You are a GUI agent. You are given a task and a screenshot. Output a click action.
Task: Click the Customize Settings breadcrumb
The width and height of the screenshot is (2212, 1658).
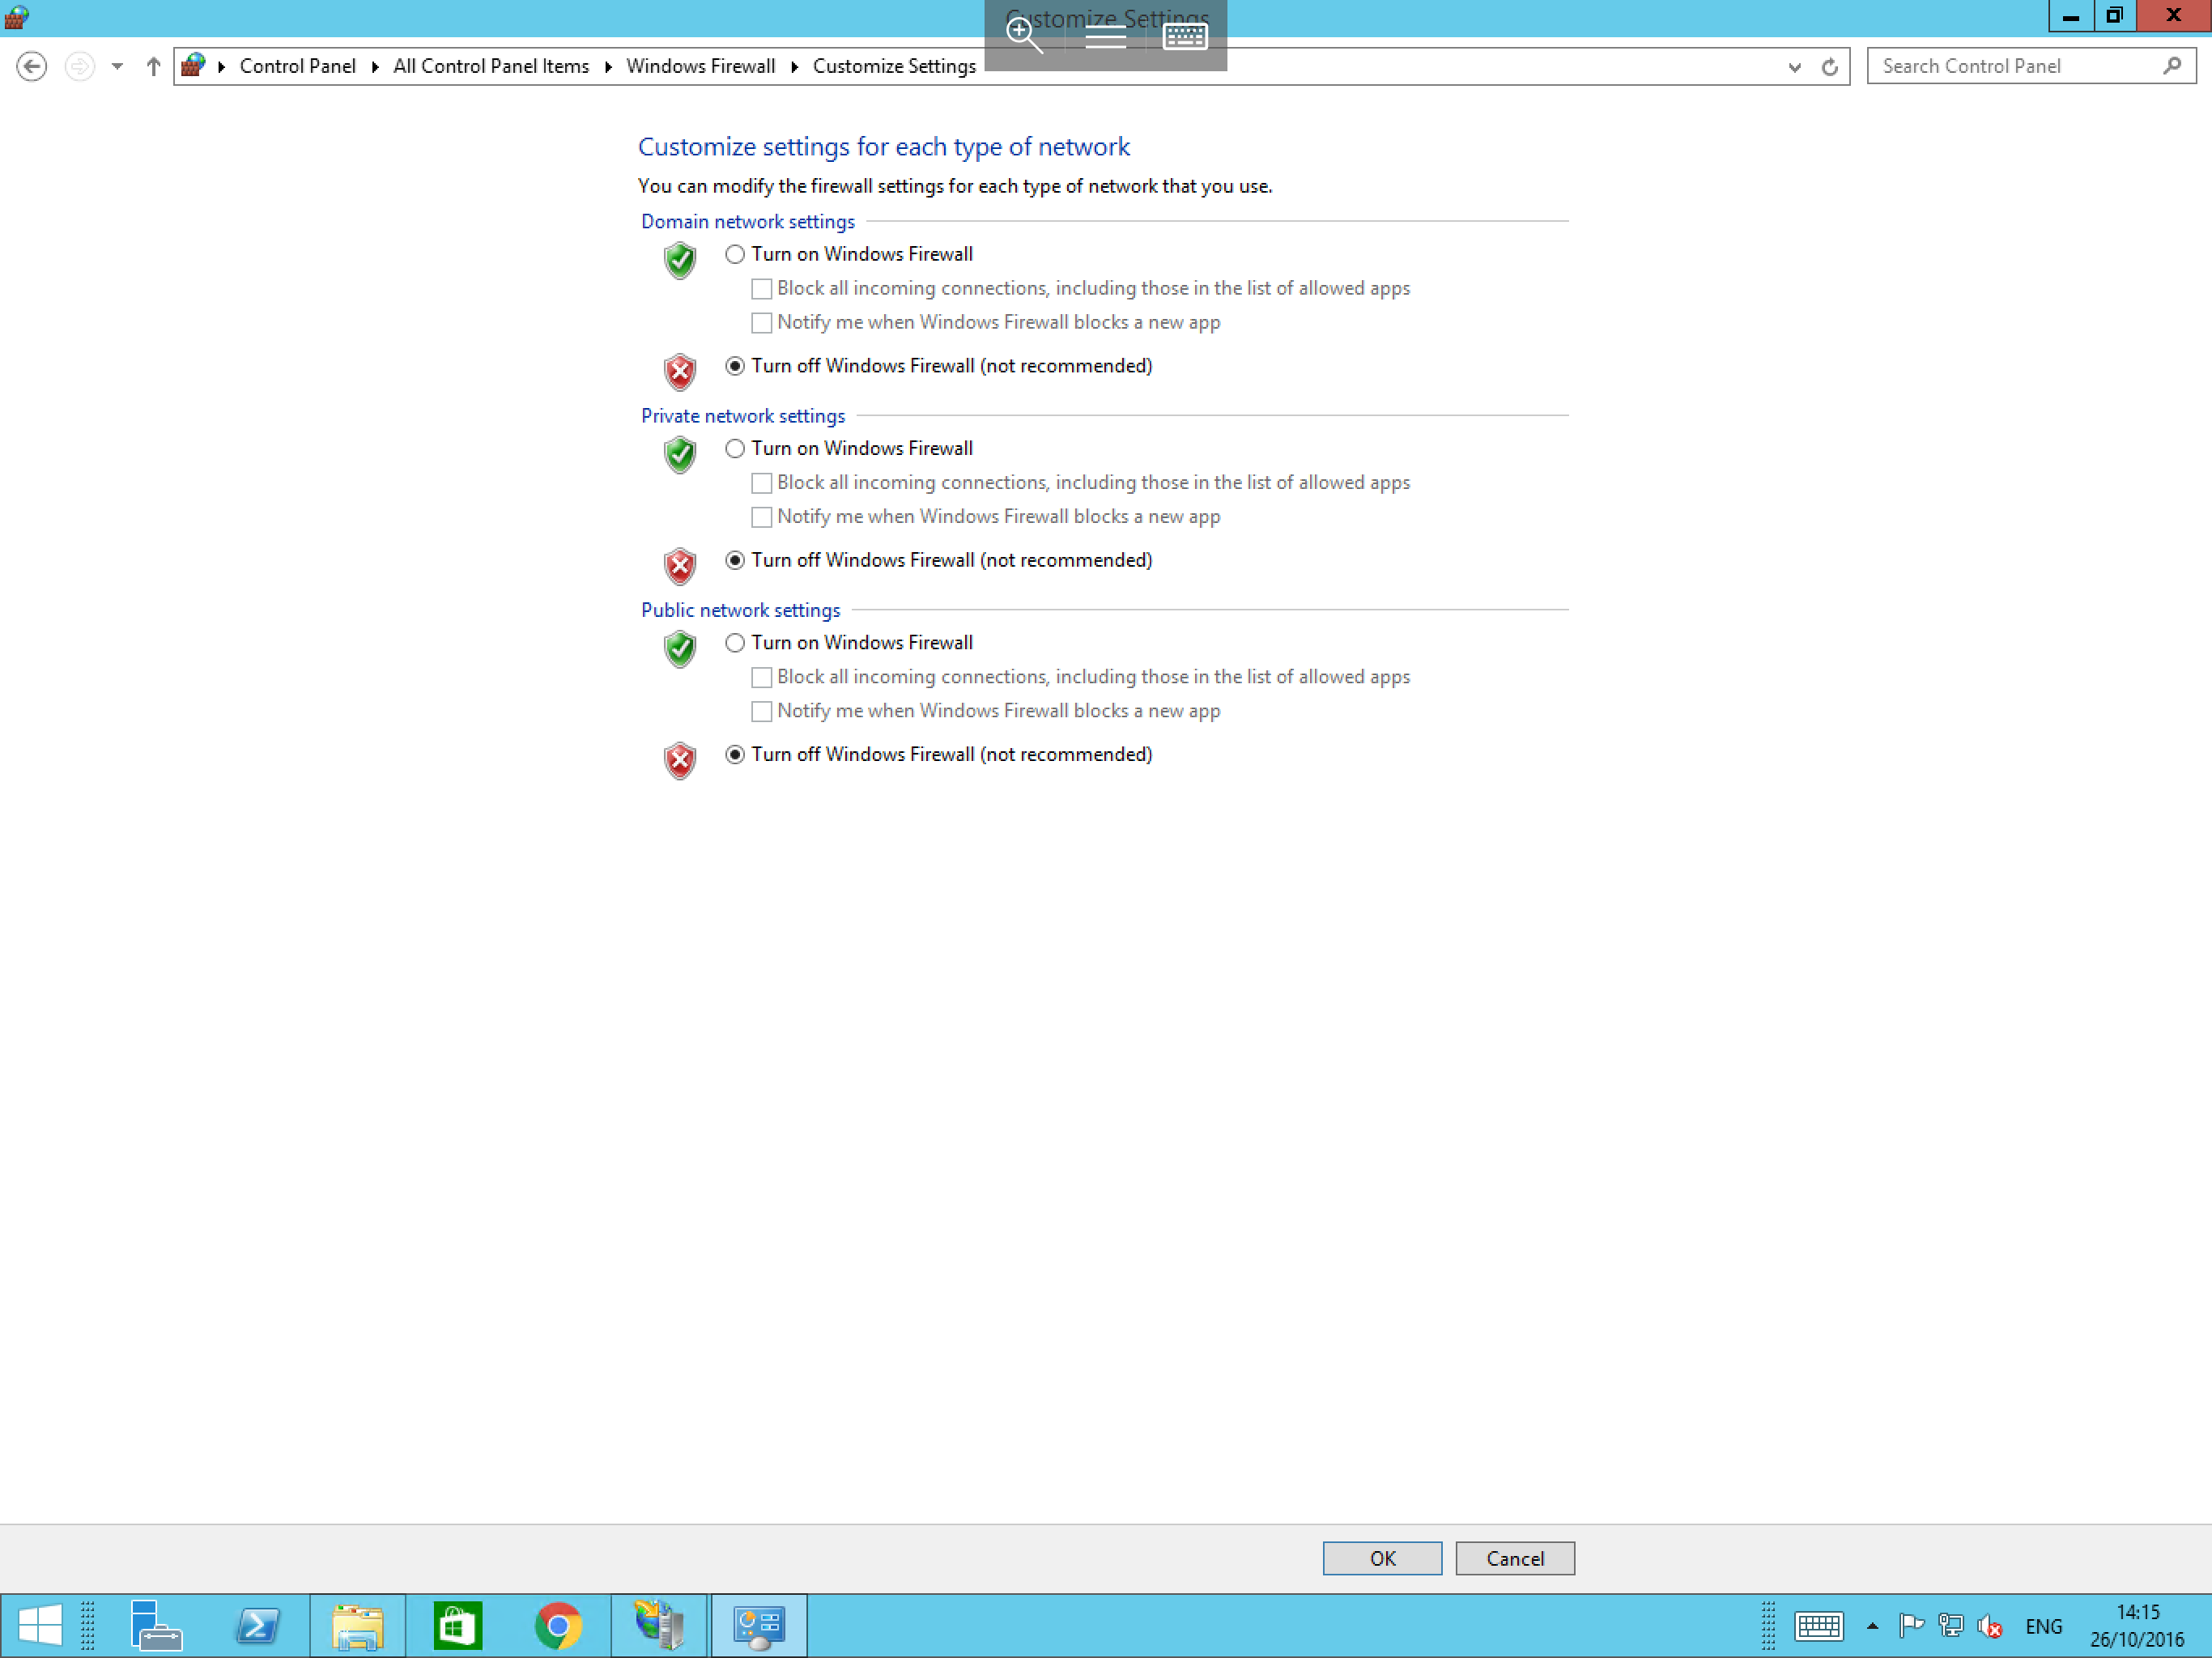tap(894, 66)
